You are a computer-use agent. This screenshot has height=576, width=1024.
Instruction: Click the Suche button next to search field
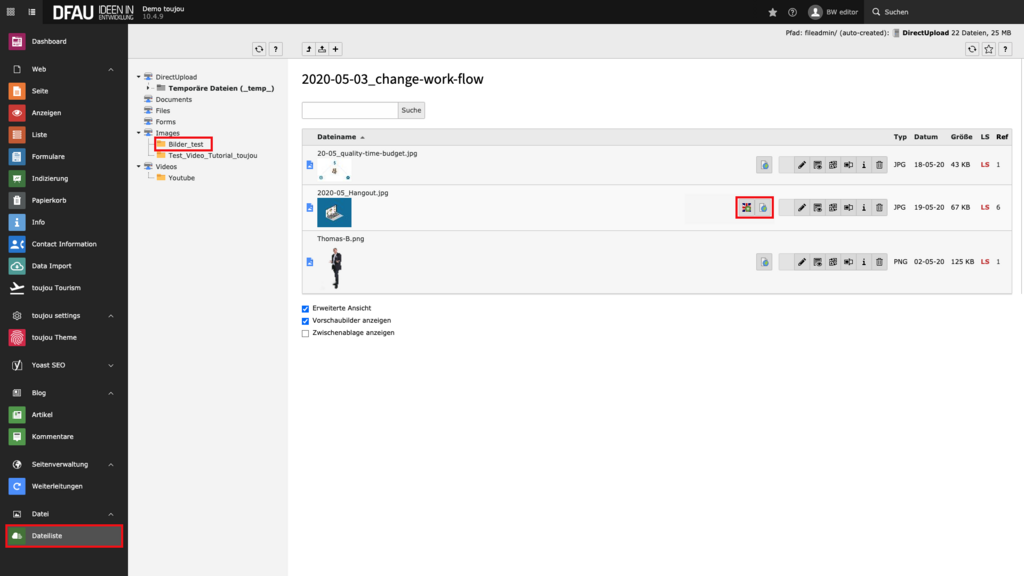point(411,110)
